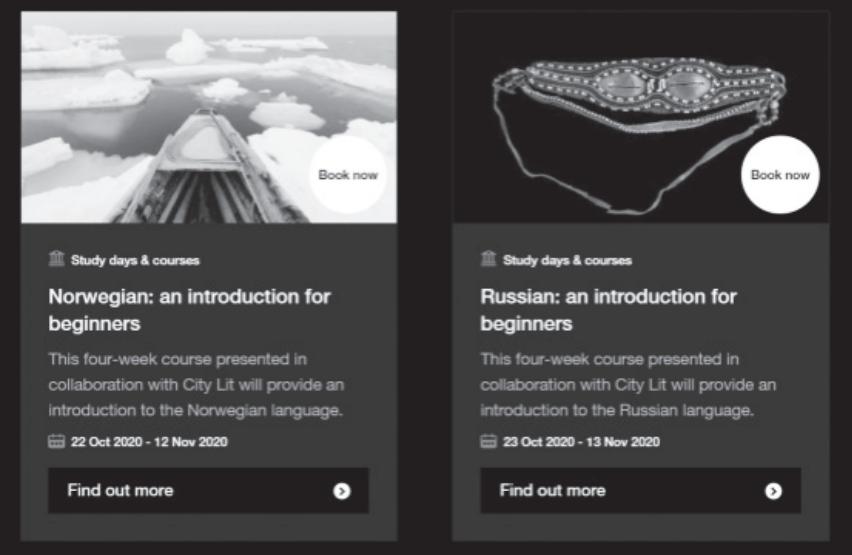The width and height of the screenshot is (852, 555).
Task: Select Study days & courses label on Norwegian card
Action: [135, 260]
